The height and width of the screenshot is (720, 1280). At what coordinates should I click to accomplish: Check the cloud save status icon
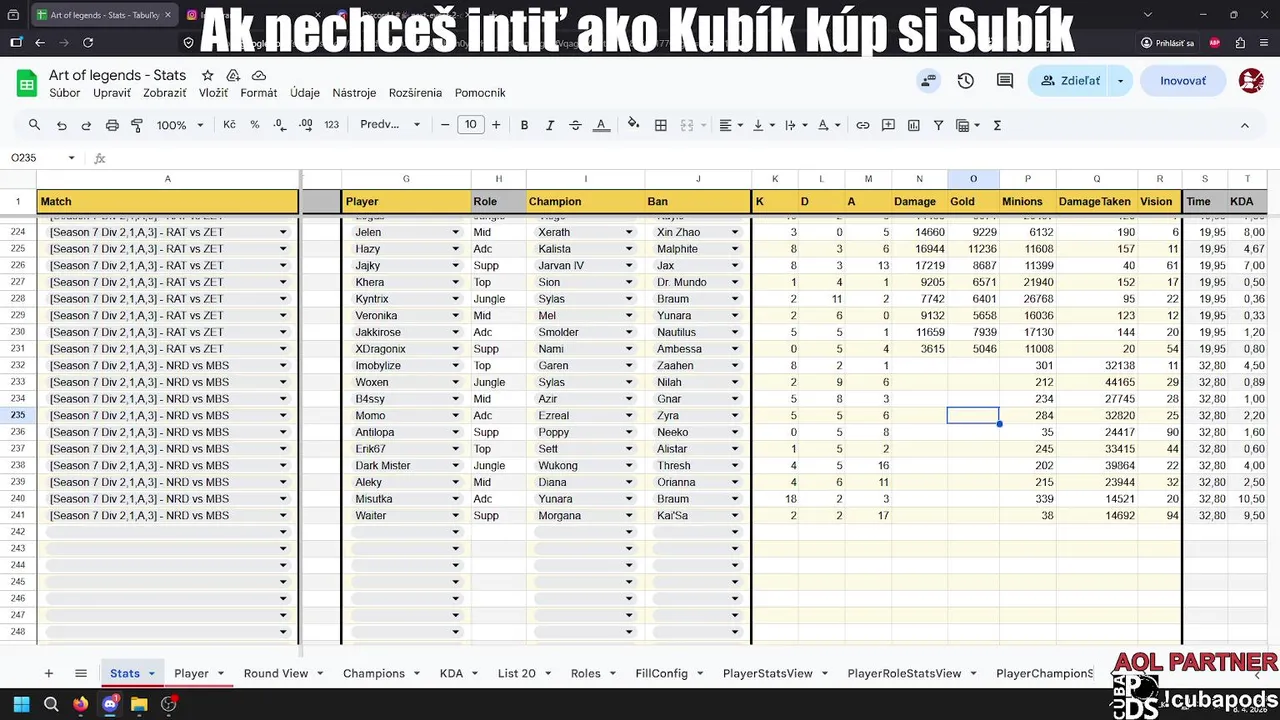point(259,76)
